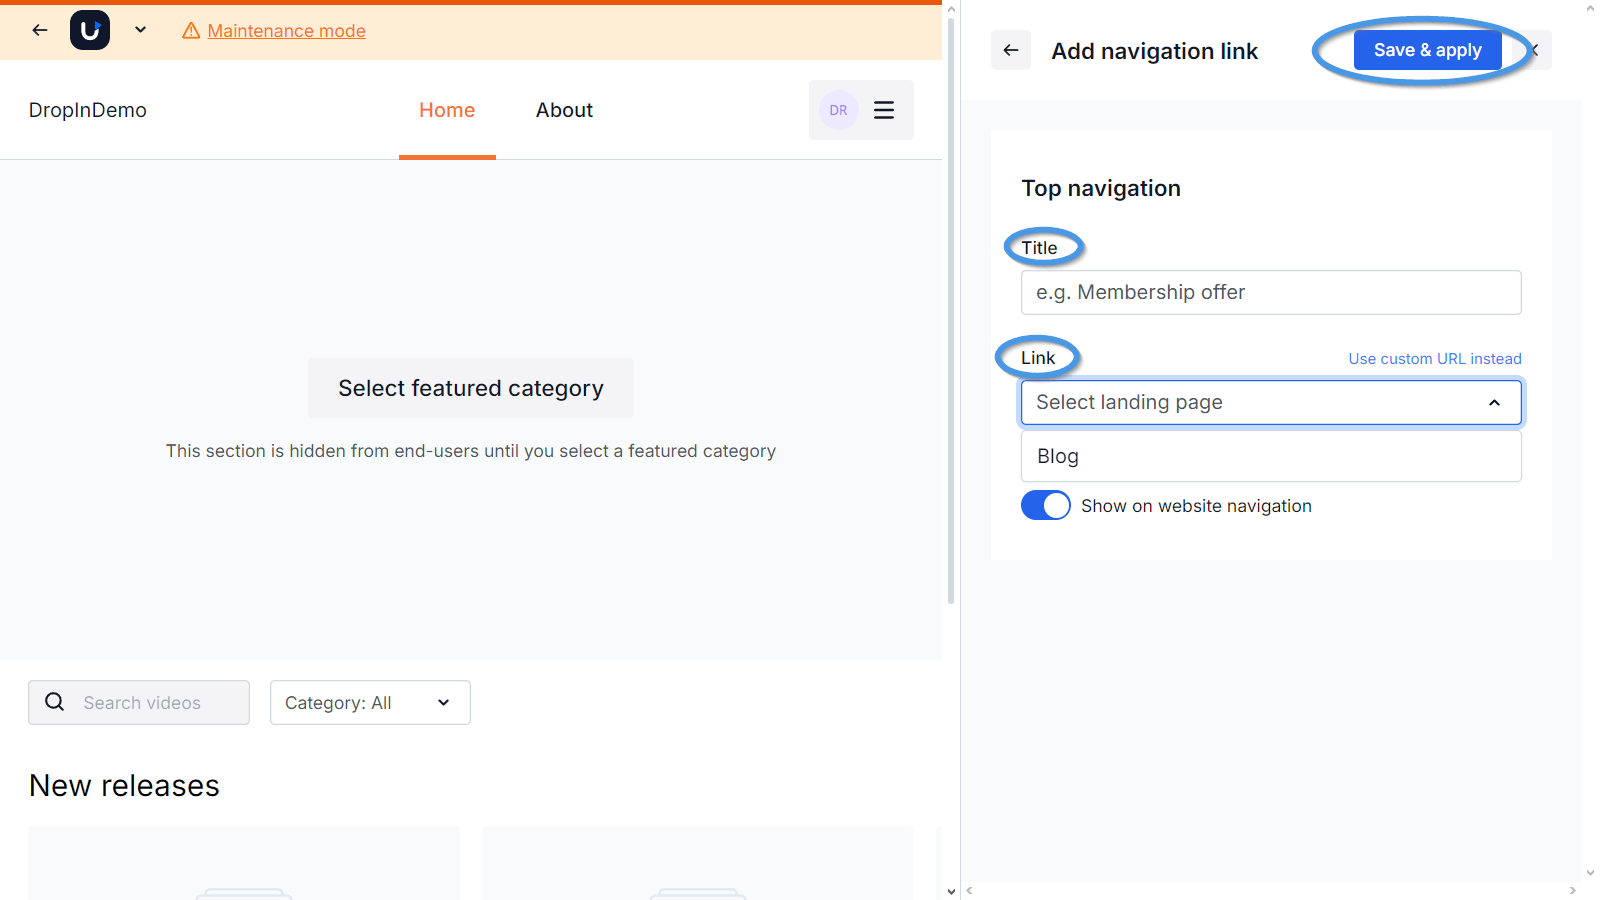Click the Title input field

1271,292
